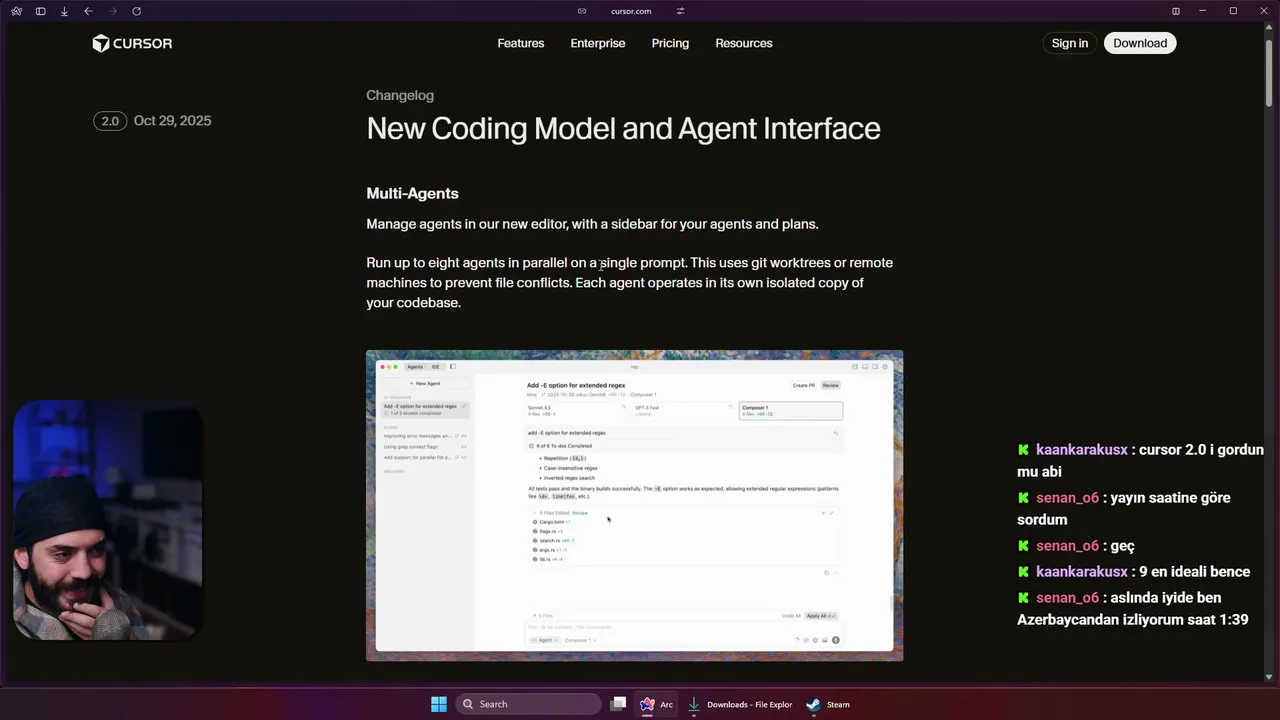Click kaankarakusx's 'cursor 2.0 i gordun' chat message
Screen dimensions: 1280x720
coord(1141,461)
